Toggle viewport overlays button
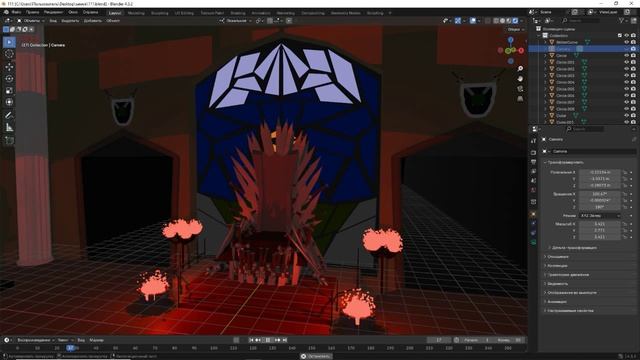 click(473, 20)
